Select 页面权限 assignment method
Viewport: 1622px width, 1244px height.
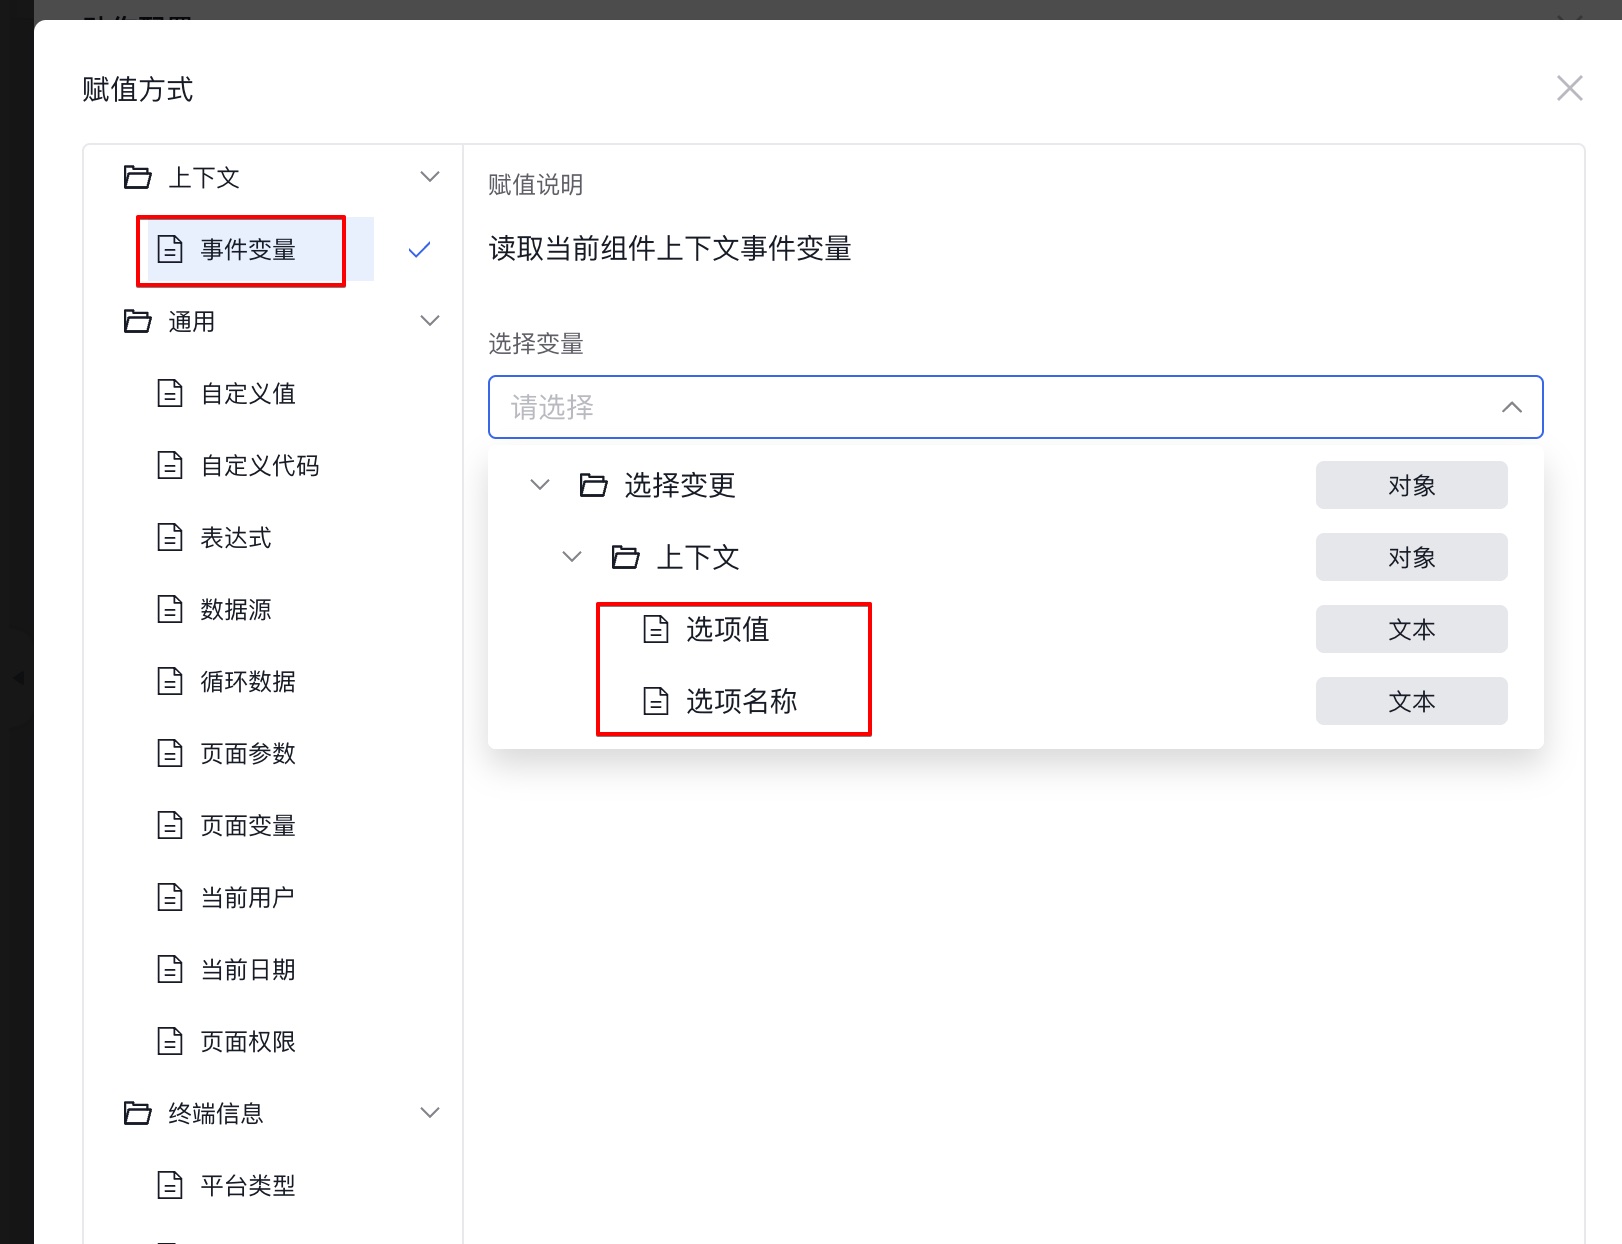(248, 1041)
